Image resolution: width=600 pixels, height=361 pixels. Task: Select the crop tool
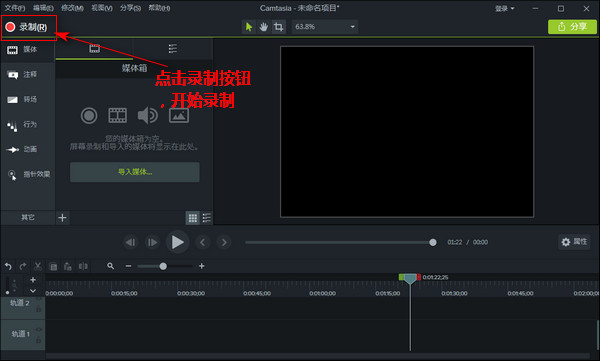[x=279, y=27]
